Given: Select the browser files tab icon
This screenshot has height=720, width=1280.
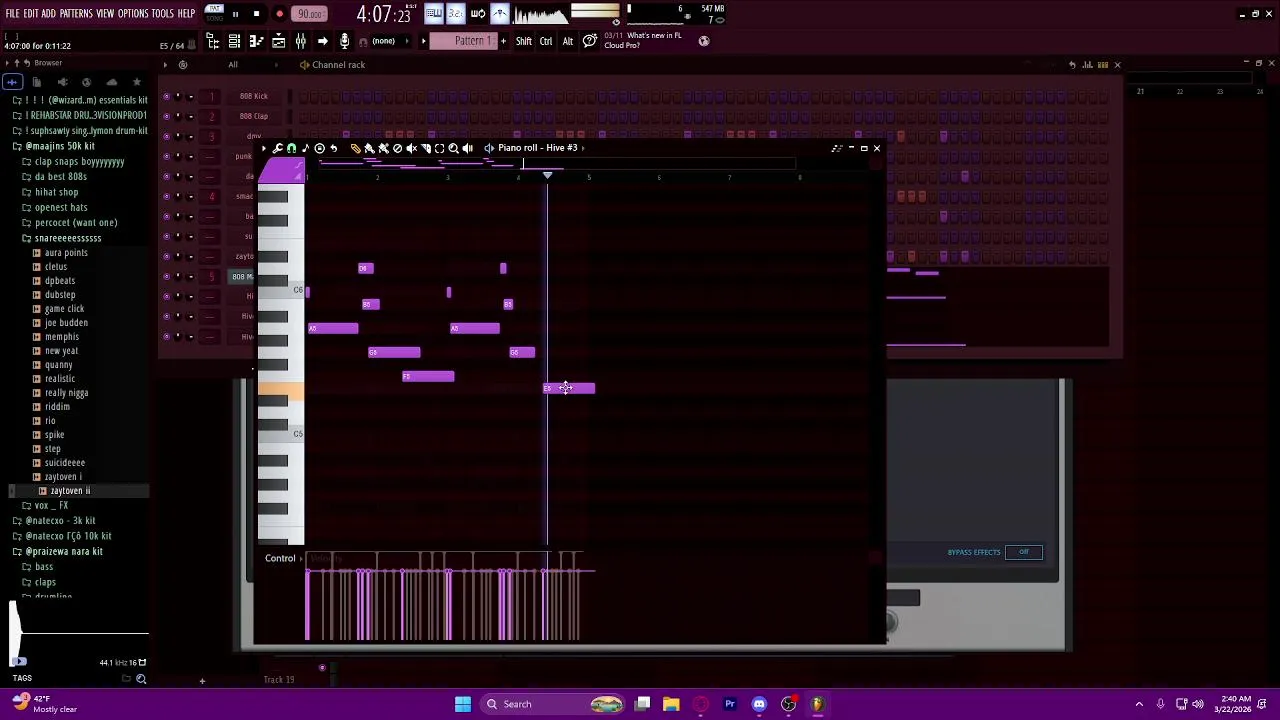Looking at the screenshot, I should click(37, 82).
